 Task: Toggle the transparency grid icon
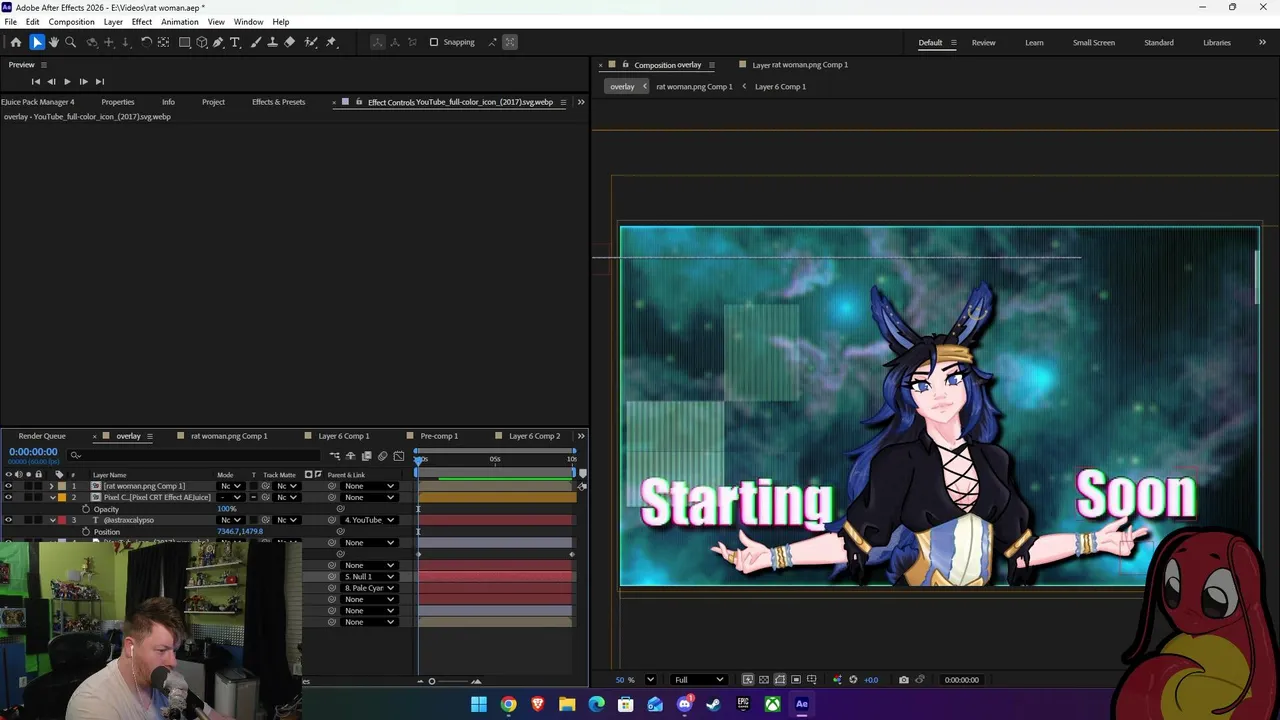[x=764, y=680]
